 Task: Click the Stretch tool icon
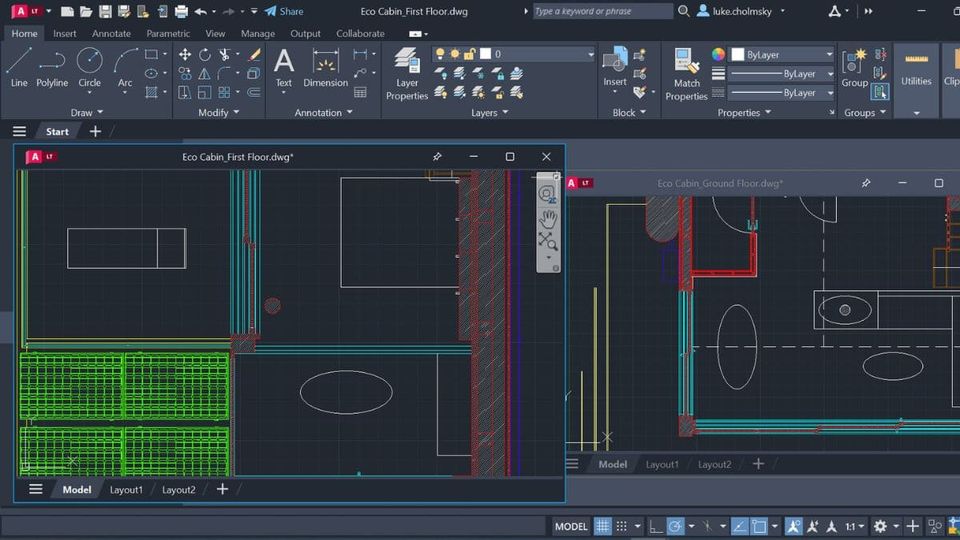click(x=184, y=92)
